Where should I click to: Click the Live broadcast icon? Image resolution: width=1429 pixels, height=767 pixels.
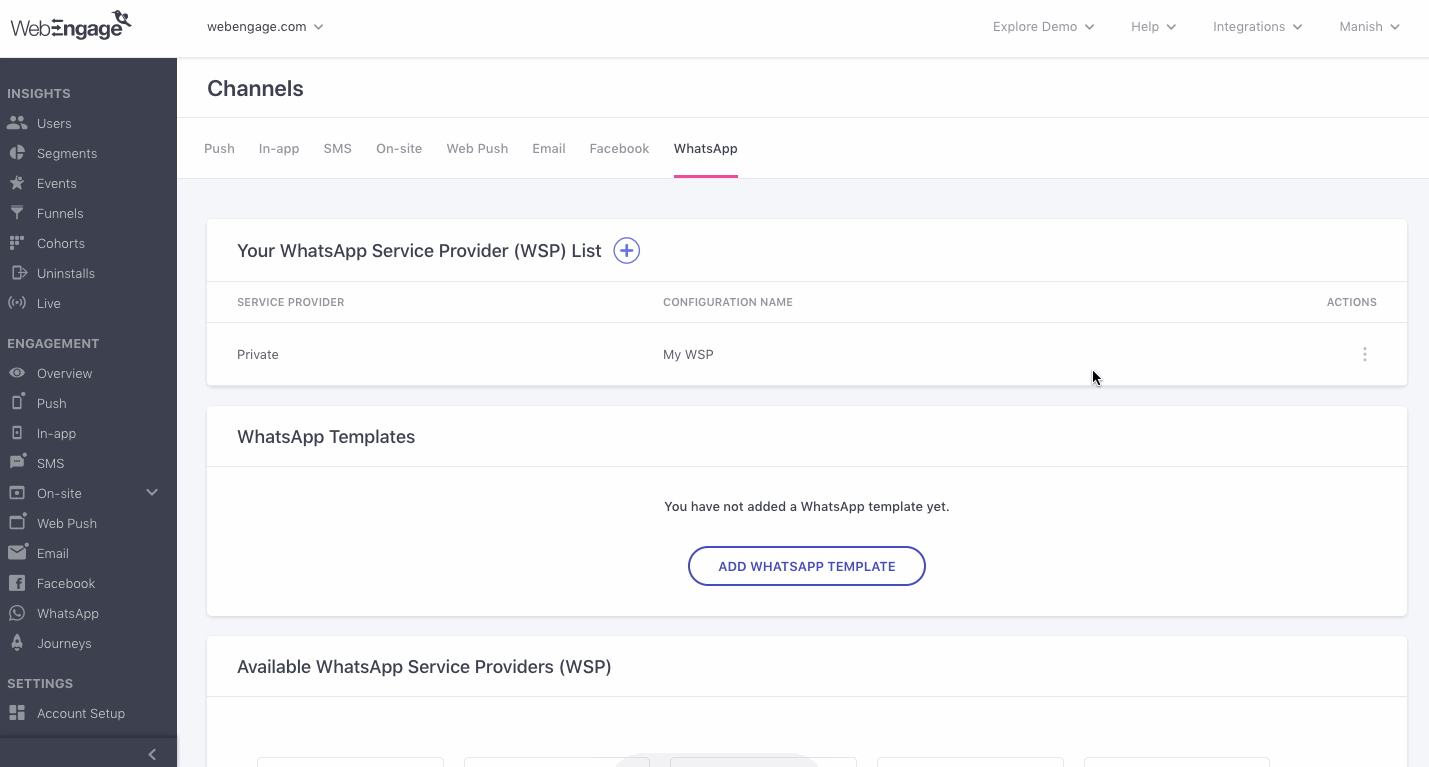click(x=16, y=303)
